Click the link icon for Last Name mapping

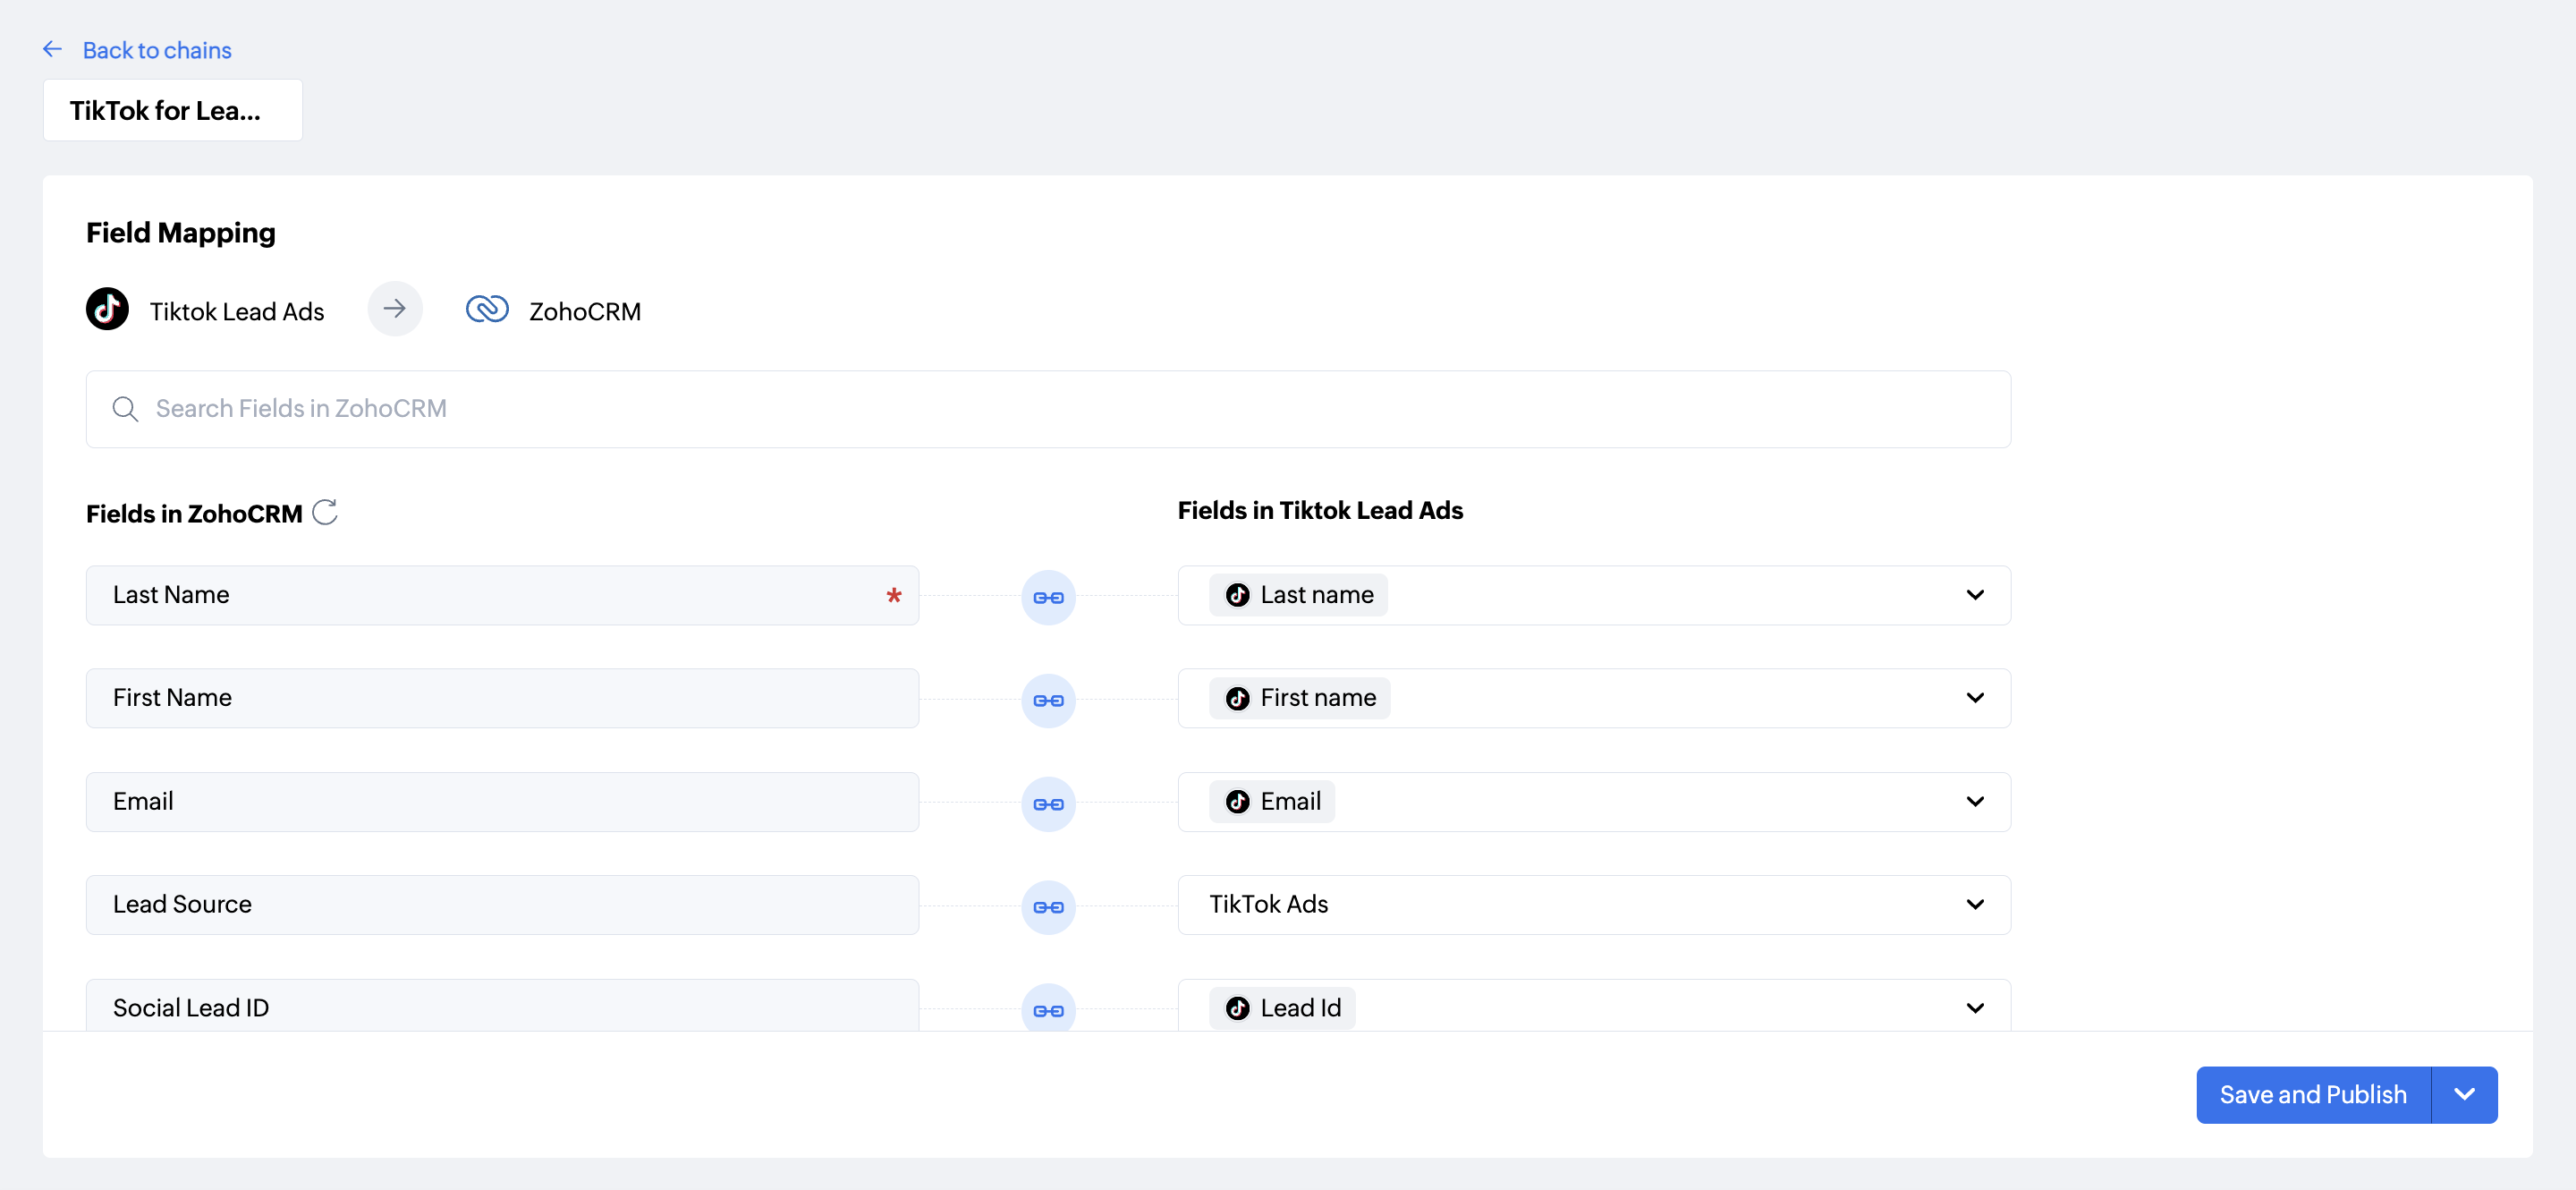(x=1048, y=597)
